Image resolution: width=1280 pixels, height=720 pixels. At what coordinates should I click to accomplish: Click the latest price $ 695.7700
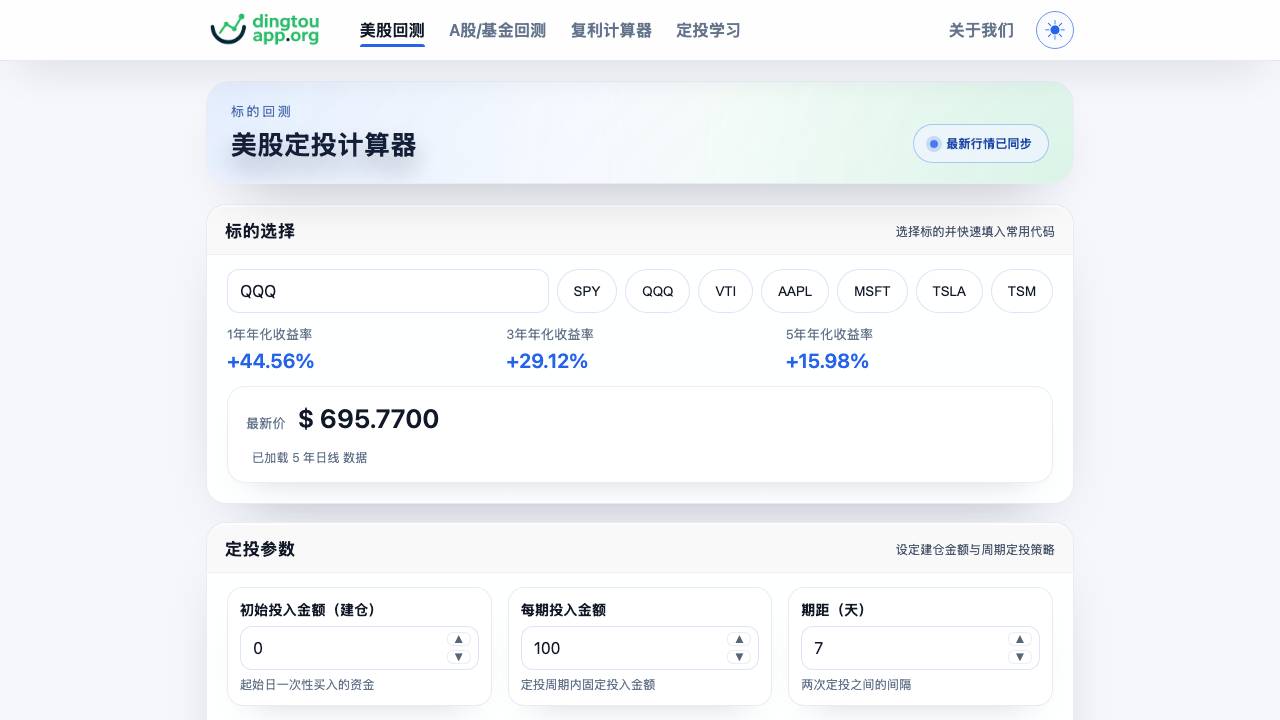[x=369, y=419]
